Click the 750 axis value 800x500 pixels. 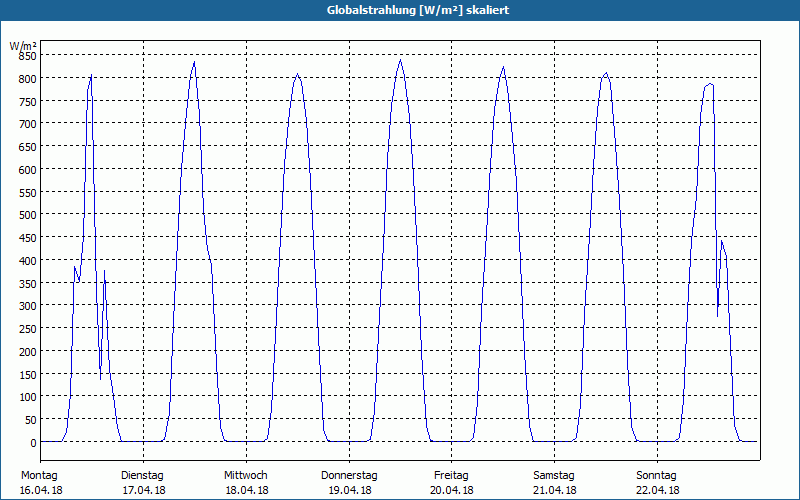pyautogui.click(x=27, y=102)
